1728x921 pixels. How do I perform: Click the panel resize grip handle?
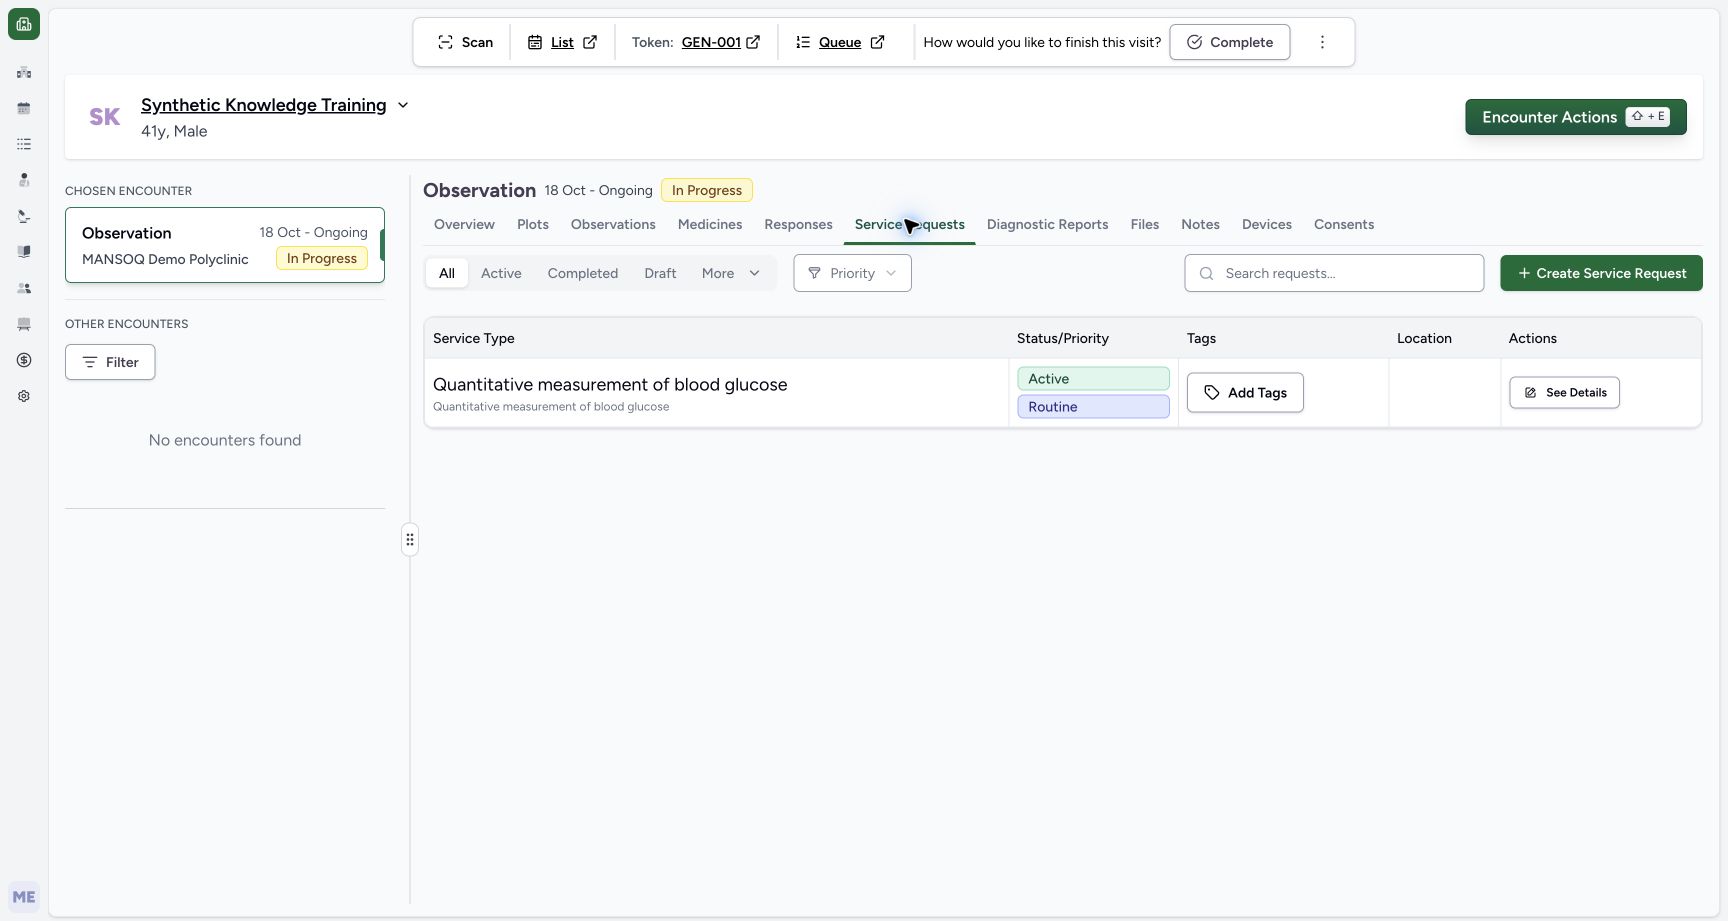click(x=410, y=540)
